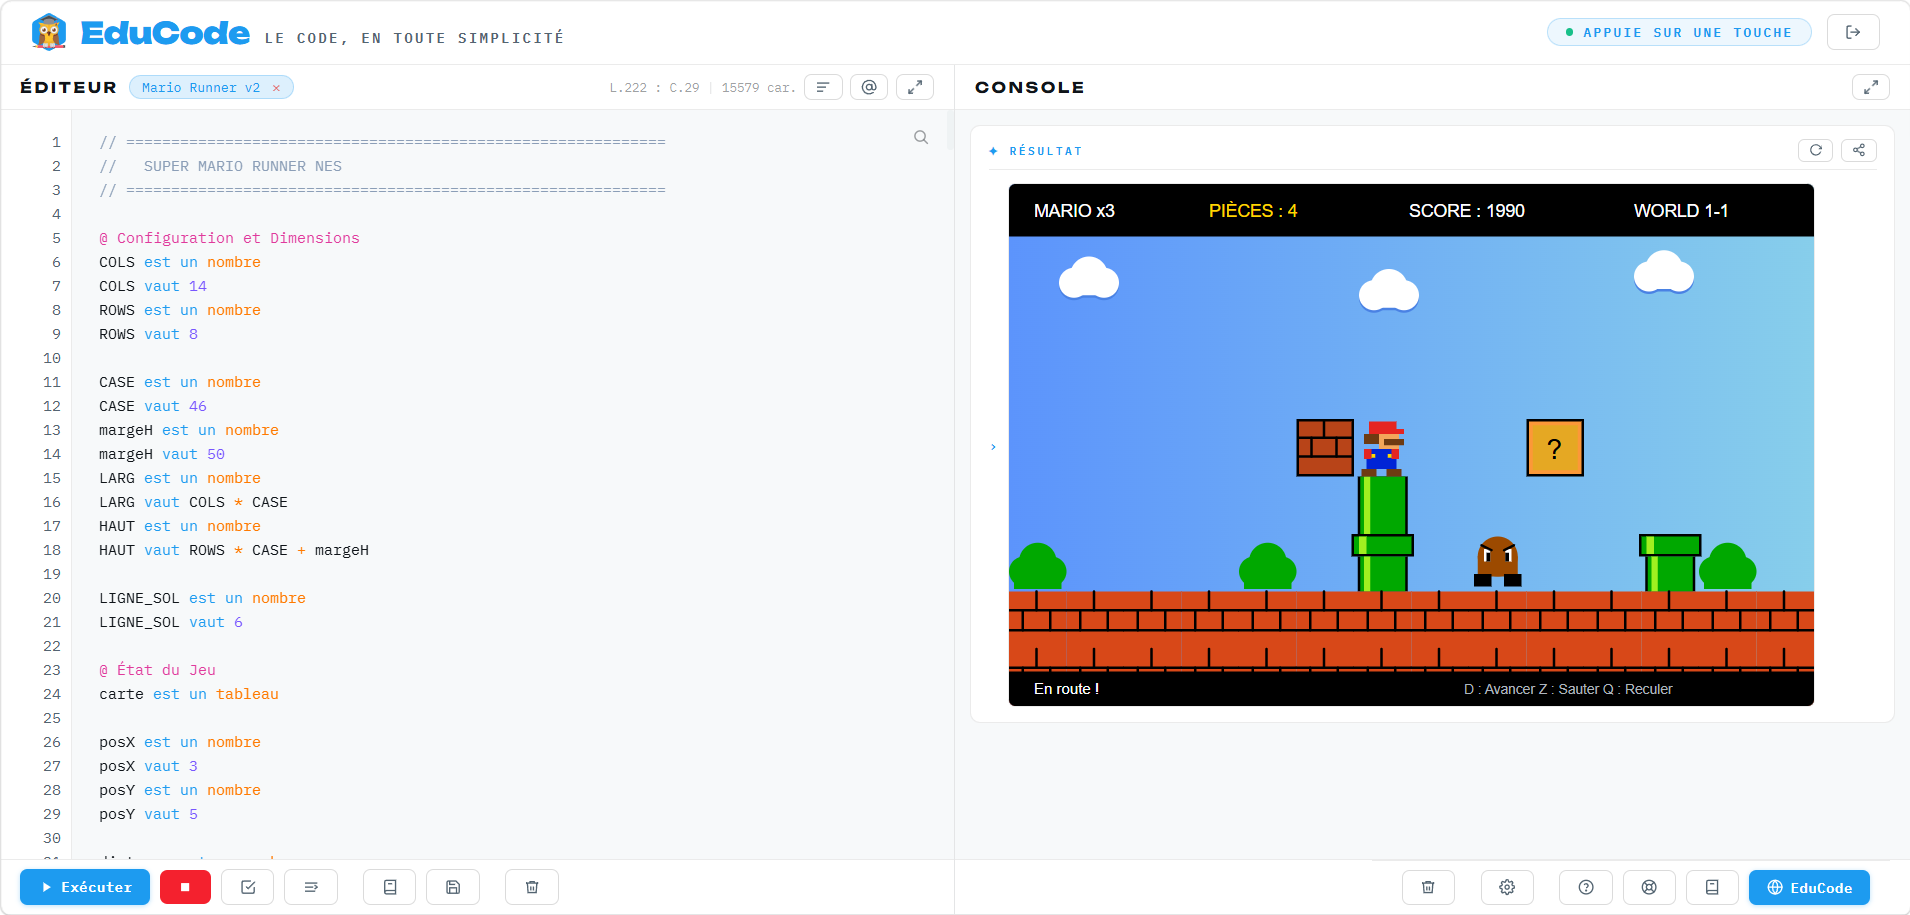Click the 'posX vaut 3' code line
This screenshot has height=915, width=1910.
point(148,766)
